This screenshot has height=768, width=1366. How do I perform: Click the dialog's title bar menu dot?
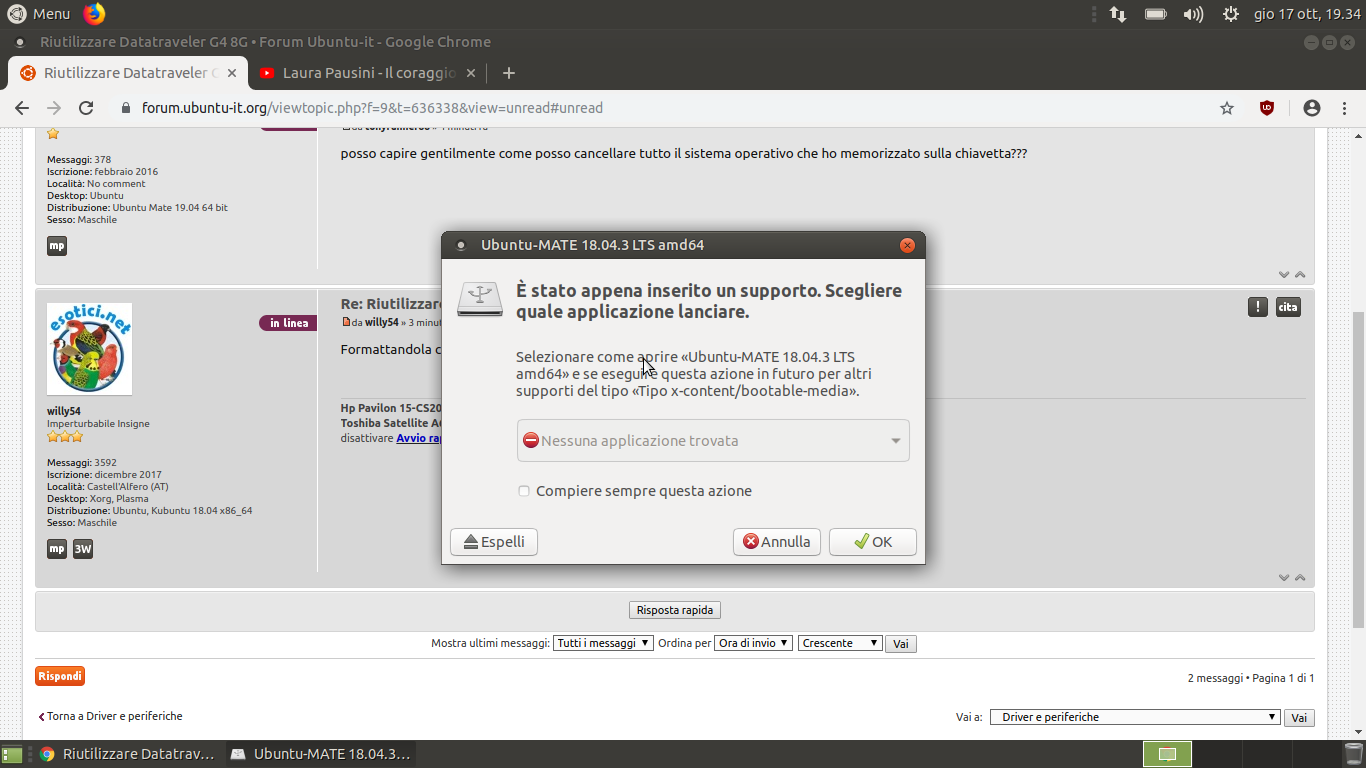click(461, 245)
